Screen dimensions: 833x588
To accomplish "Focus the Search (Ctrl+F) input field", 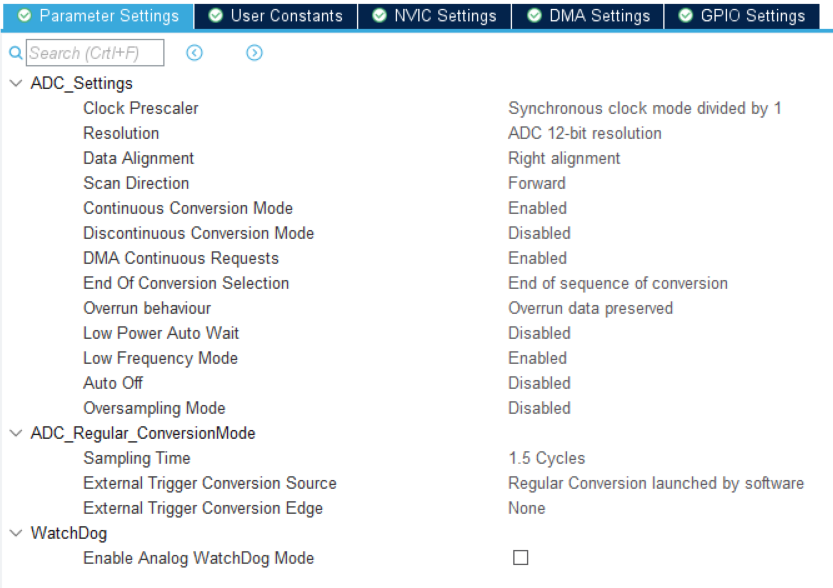I will [95, 53].
